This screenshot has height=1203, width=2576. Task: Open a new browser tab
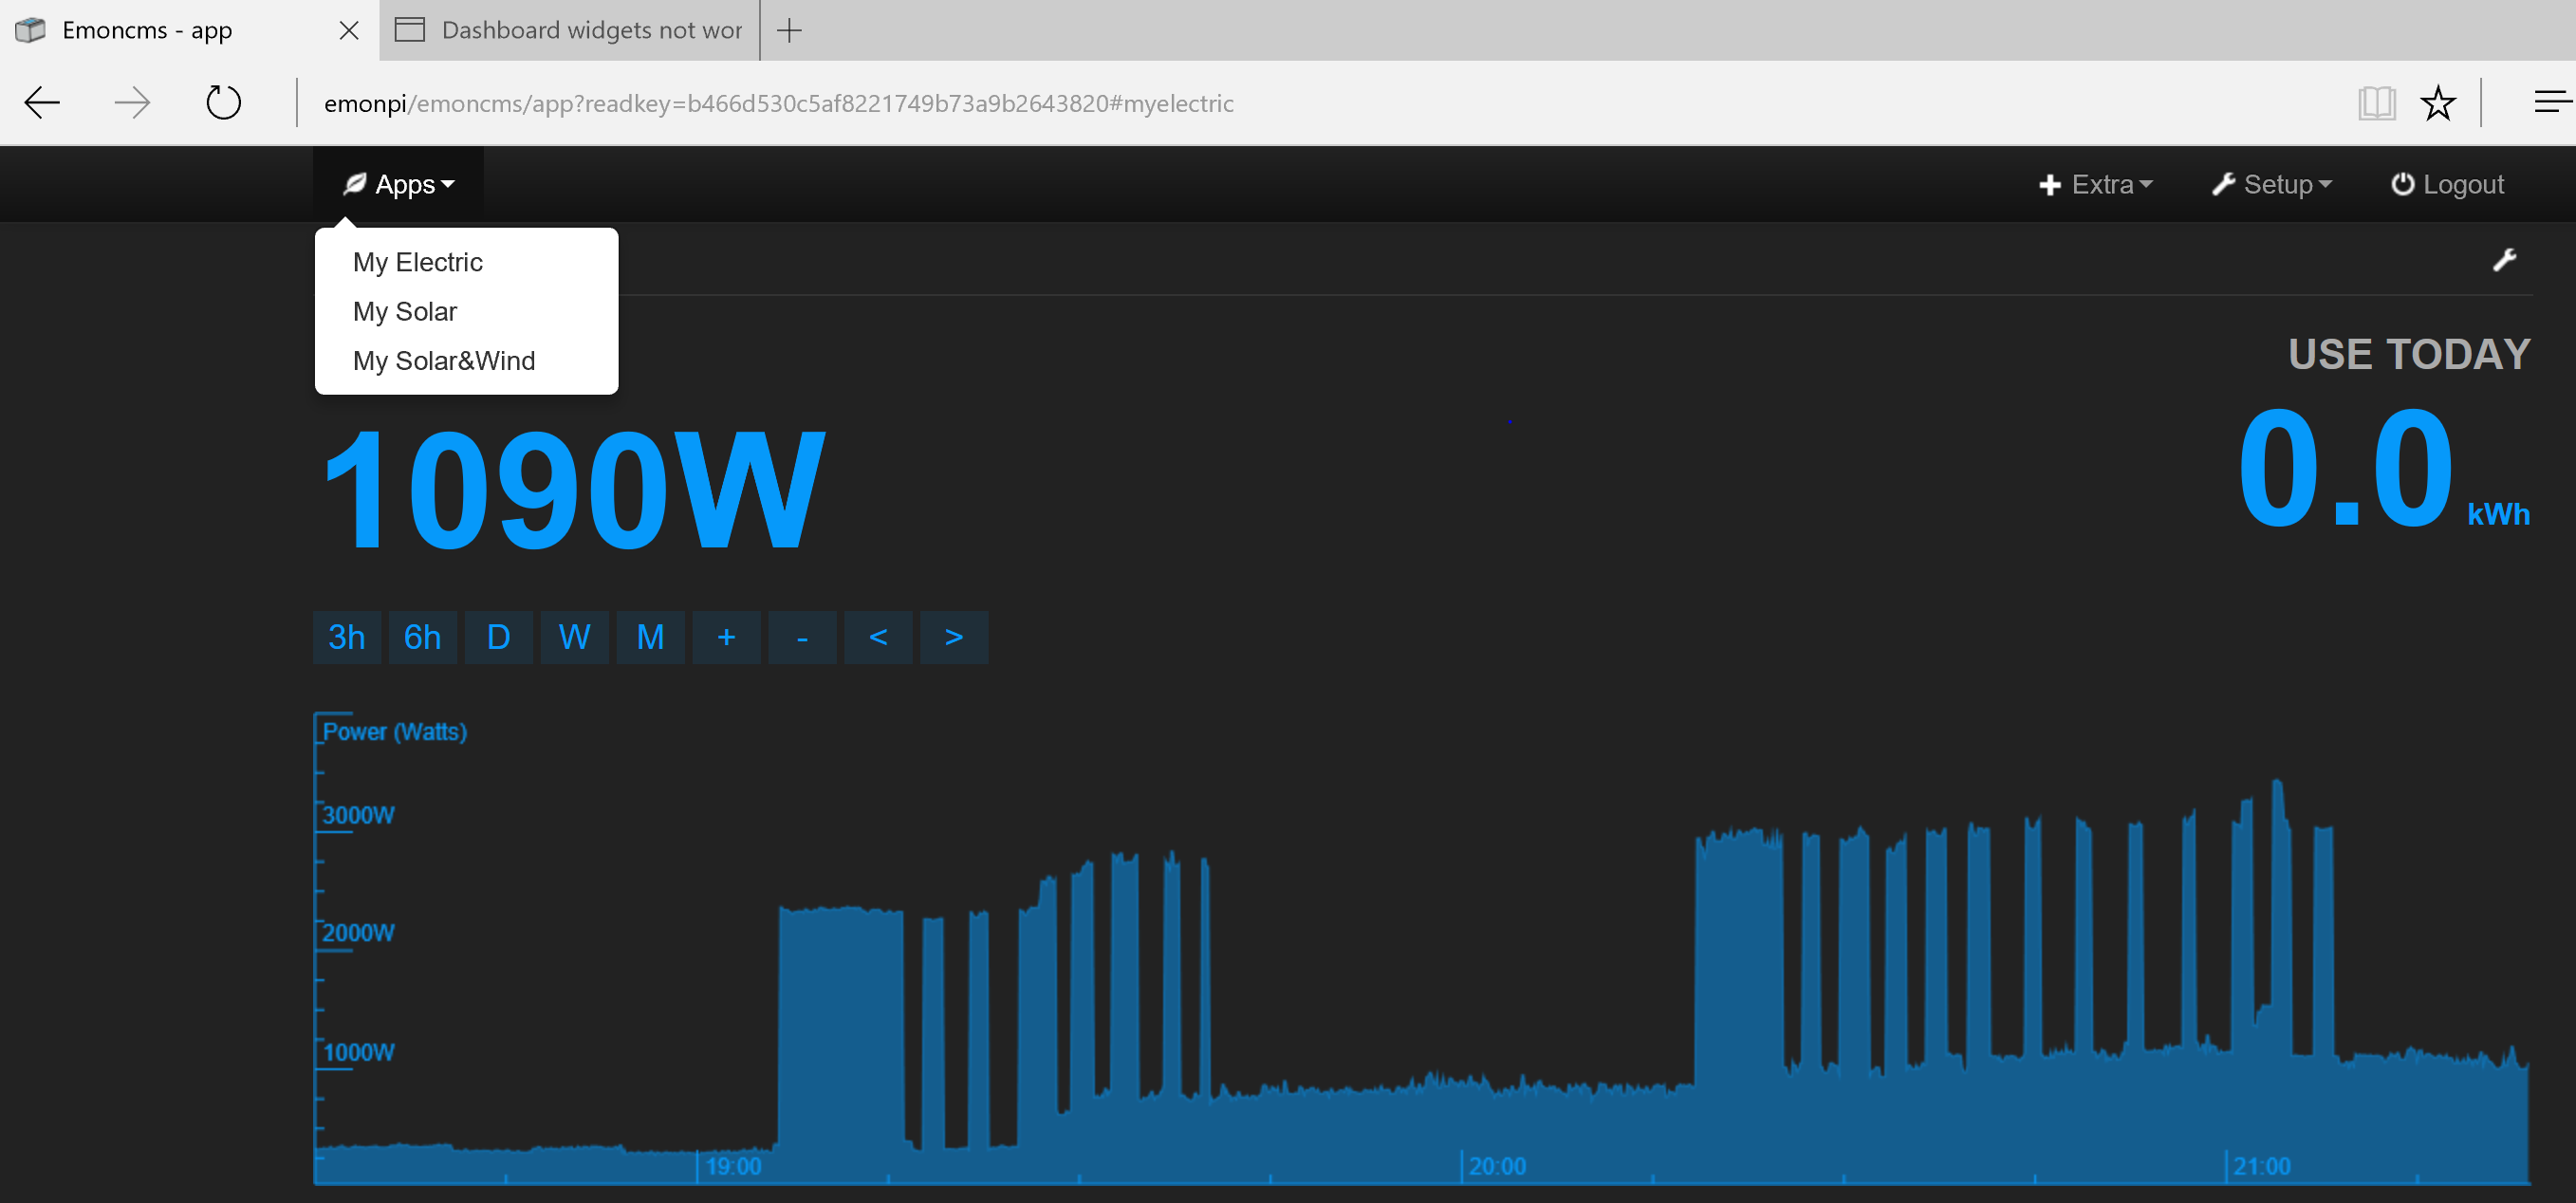pos(789,30)
